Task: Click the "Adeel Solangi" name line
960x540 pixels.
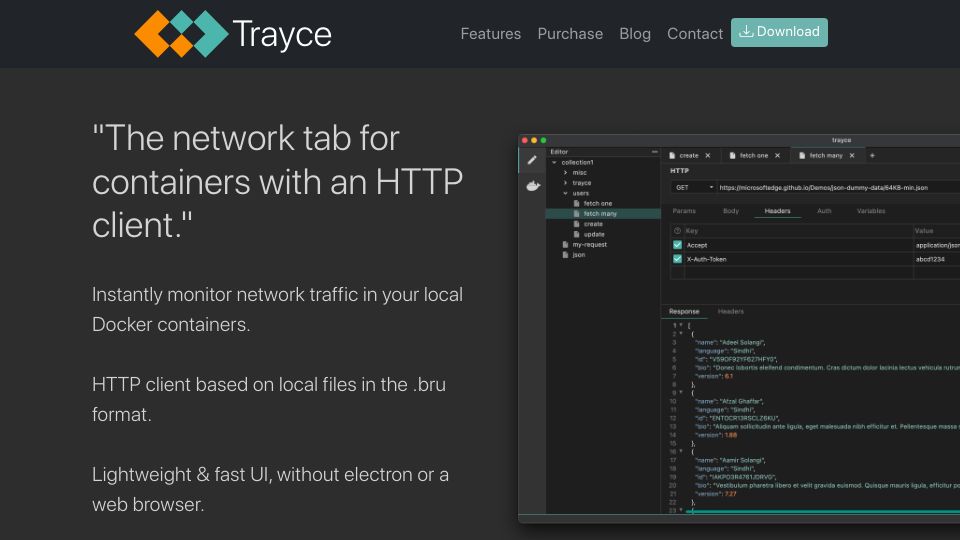Action: (x=730, y=343)
